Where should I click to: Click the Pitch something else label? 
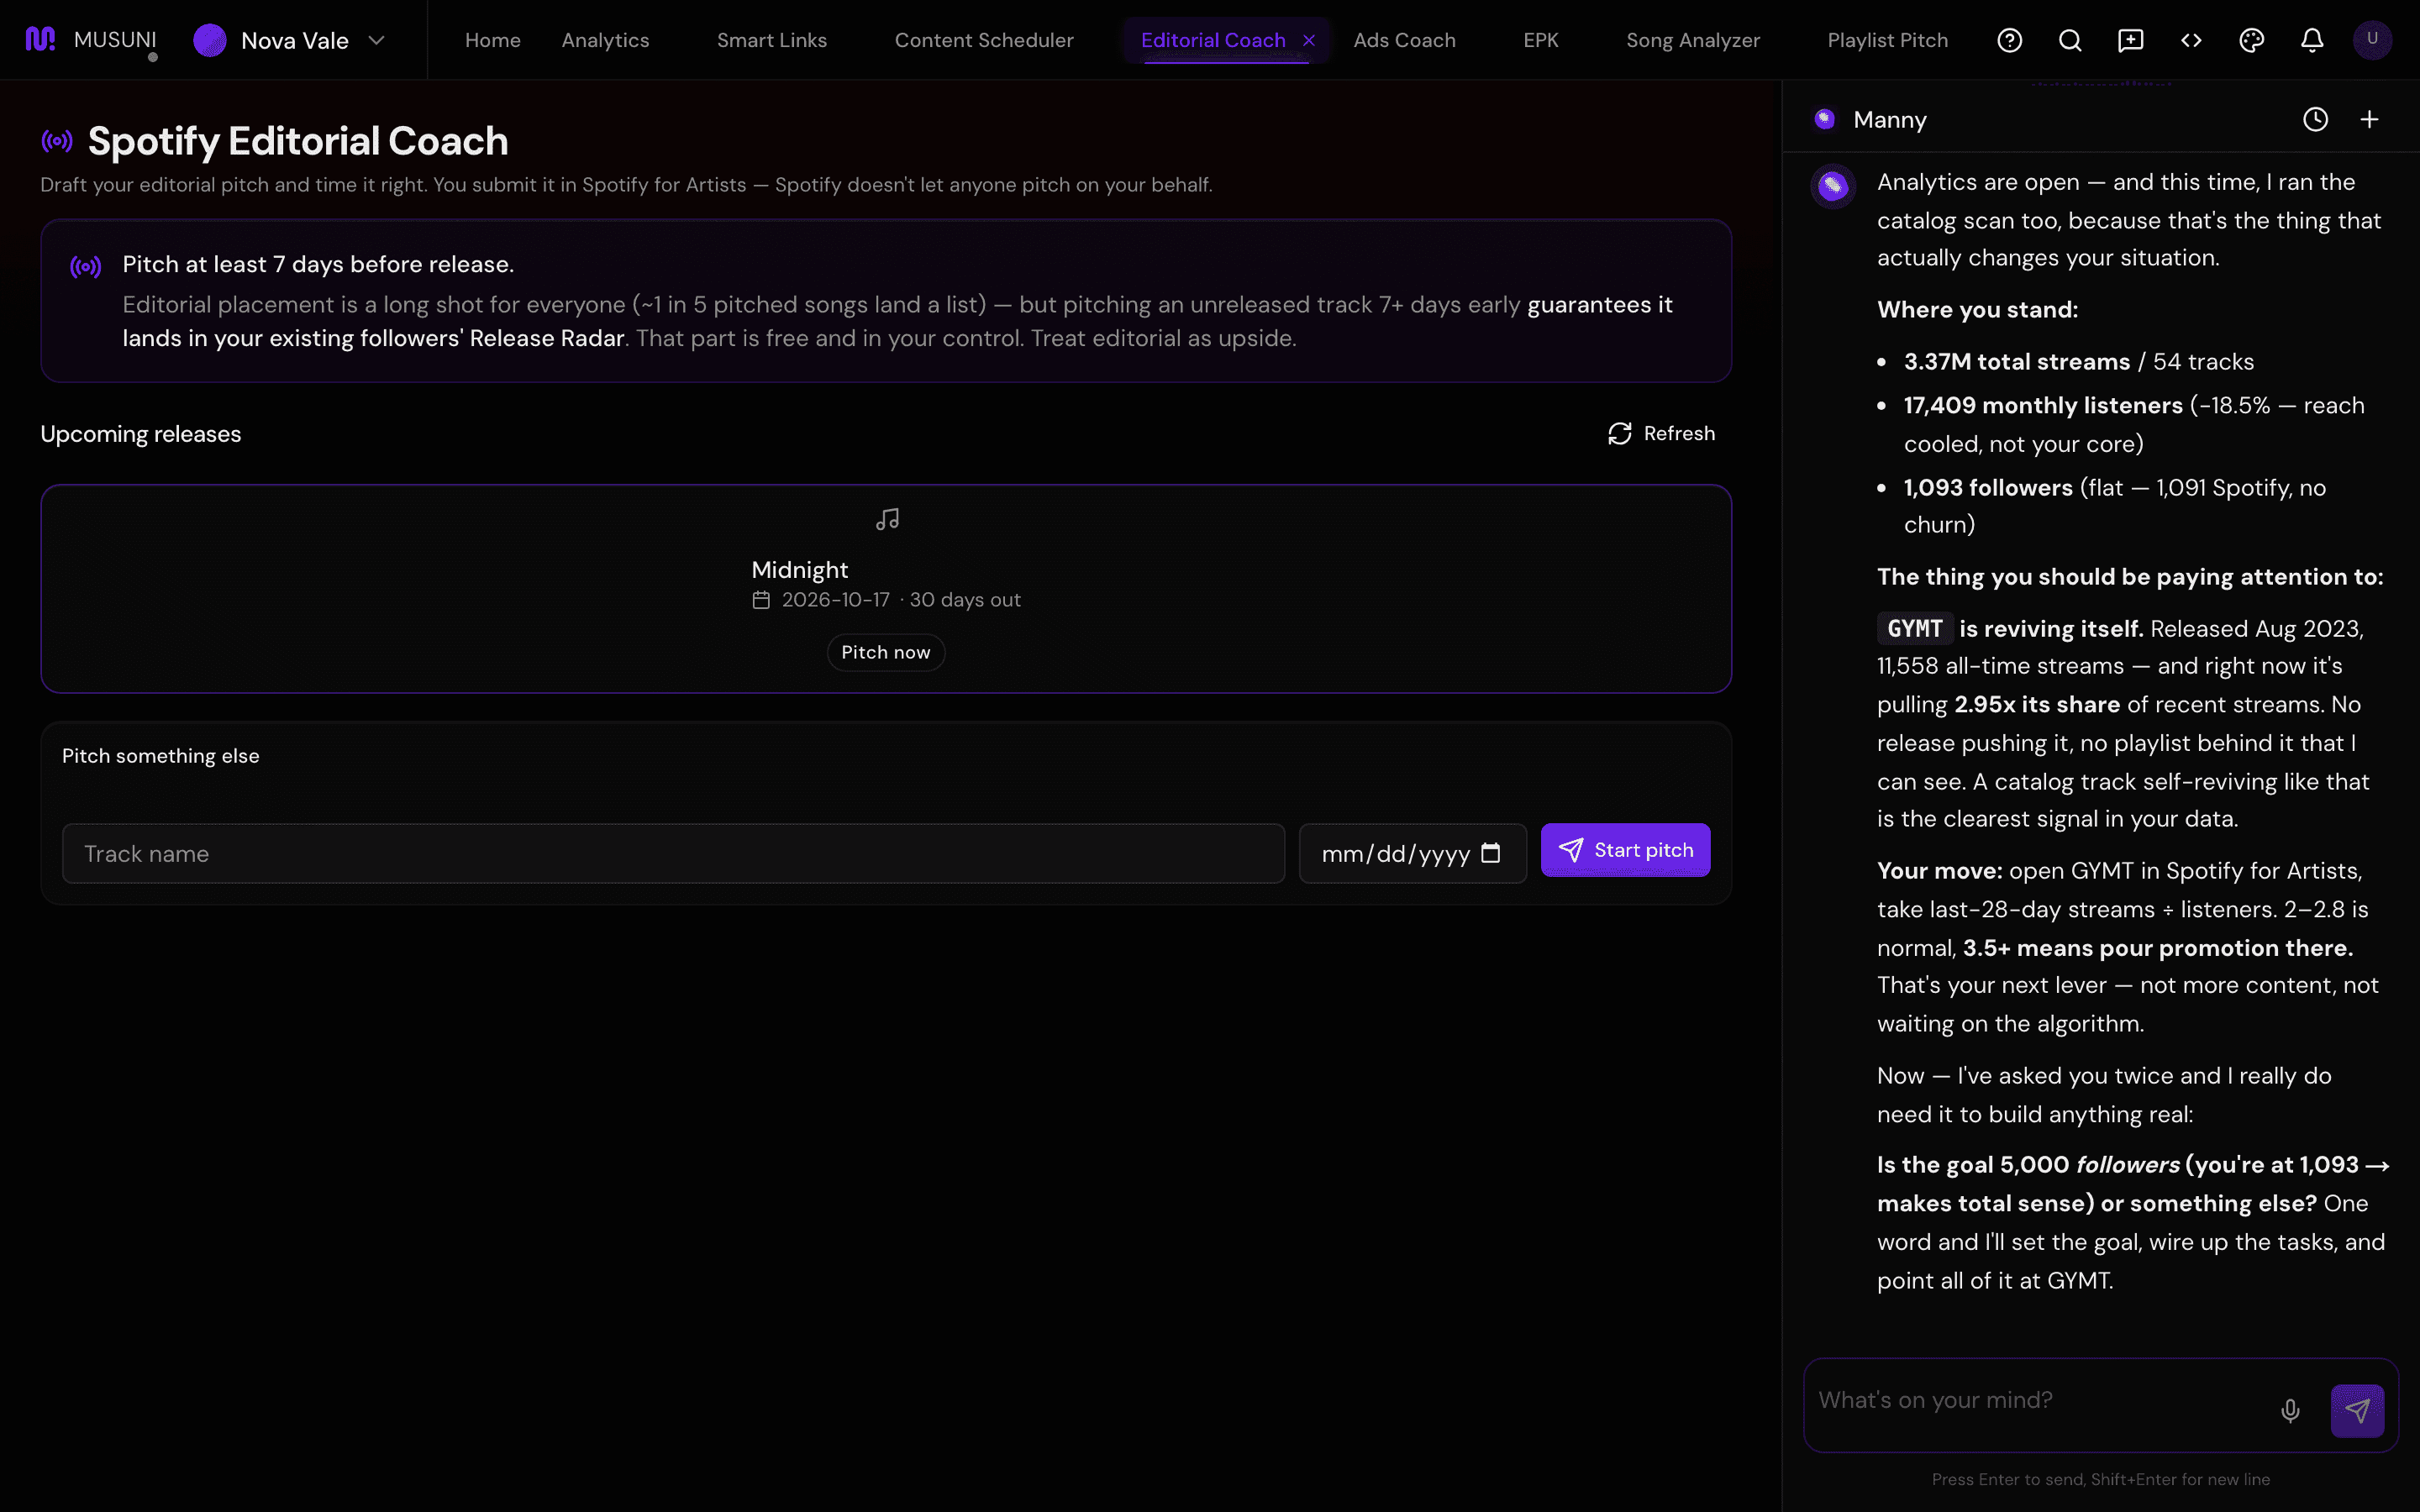(160, 756)
